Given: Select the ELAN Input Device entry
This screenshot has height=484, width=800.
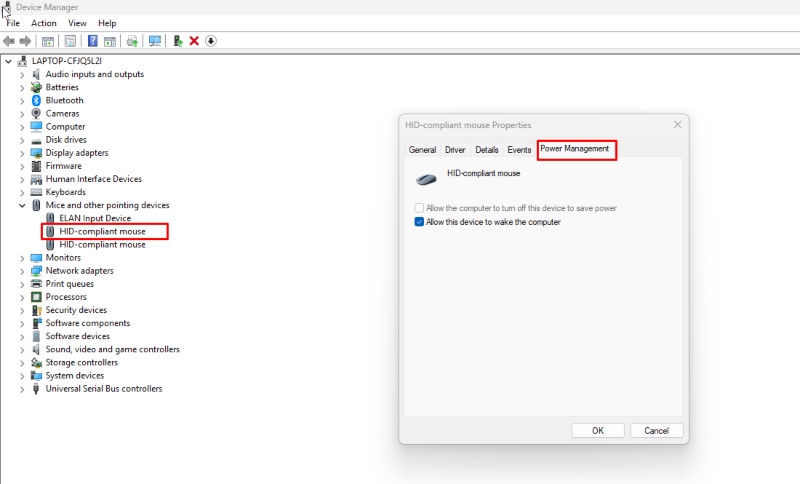Looking at the screenshot, I should [95, 218].
